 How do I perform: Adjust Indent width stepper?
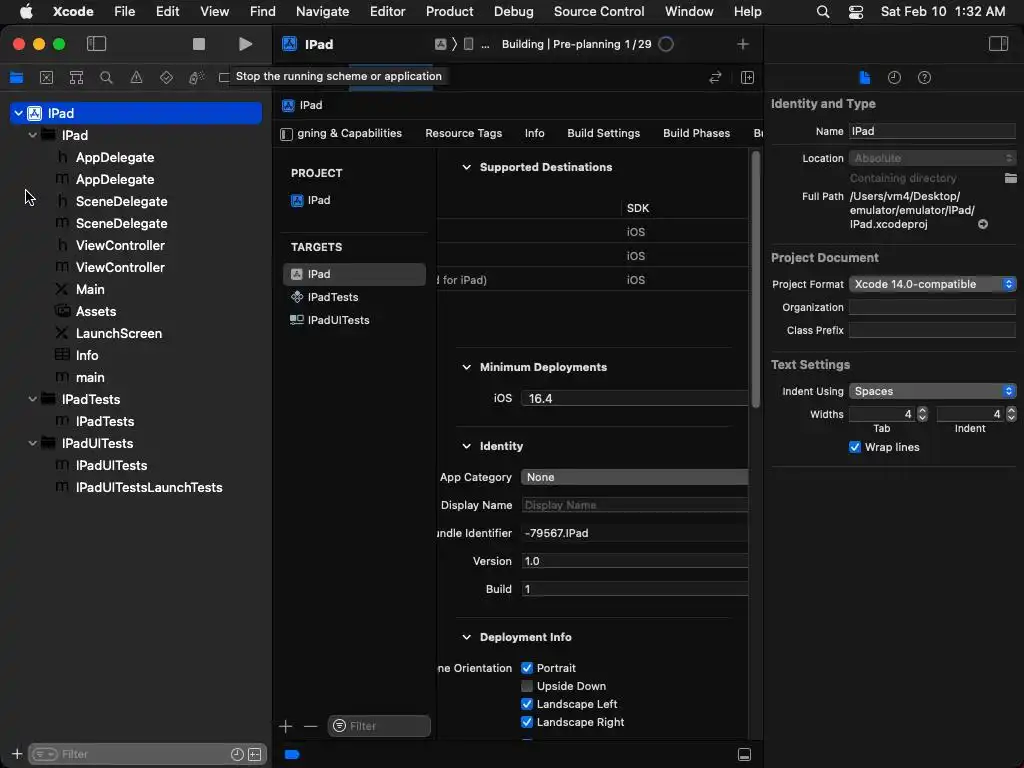[x=1011, y=414]
